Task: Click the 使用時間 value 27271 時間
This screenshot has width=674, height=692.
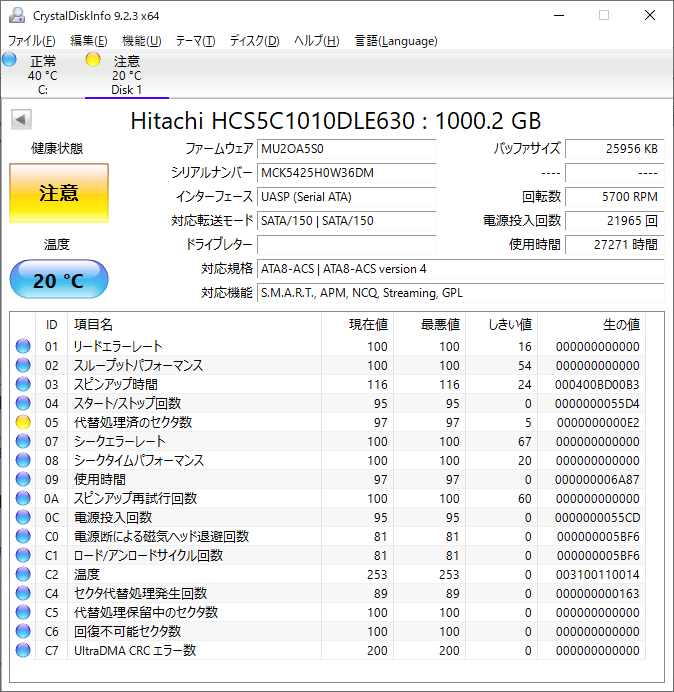Action: [x=615, y=244]
